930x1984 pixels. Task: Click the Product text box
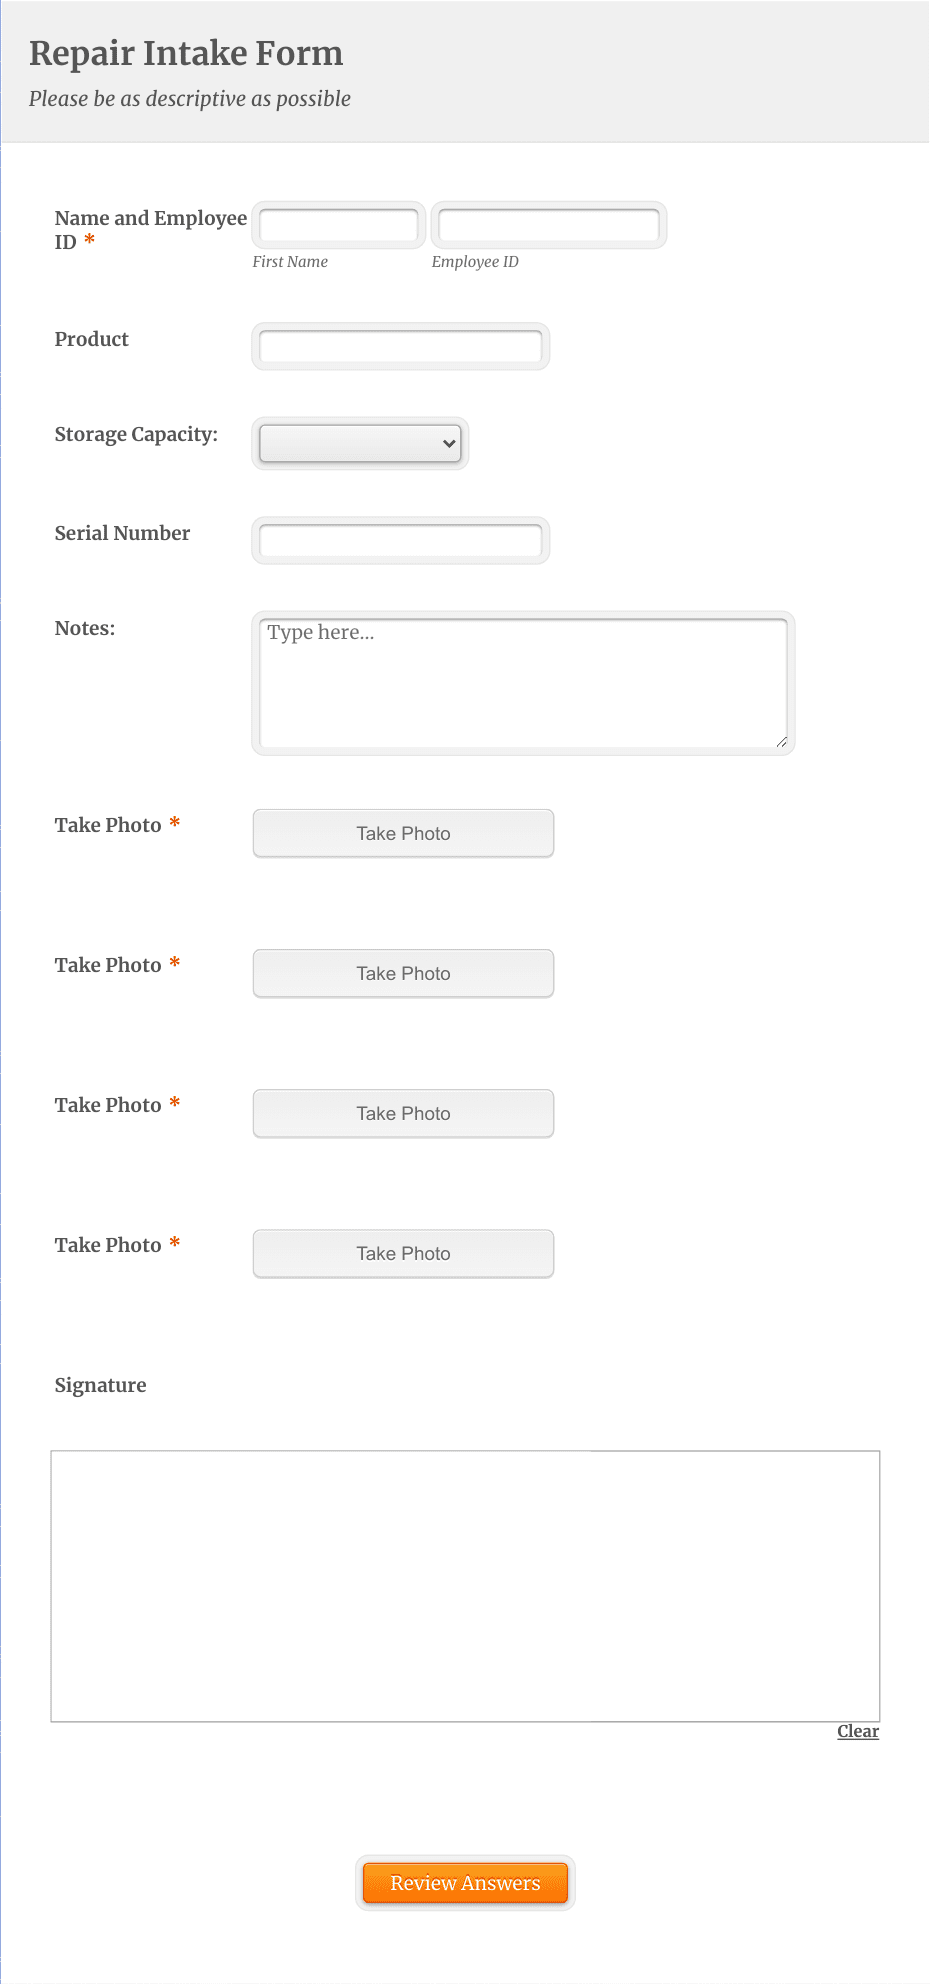click(400, 346)
